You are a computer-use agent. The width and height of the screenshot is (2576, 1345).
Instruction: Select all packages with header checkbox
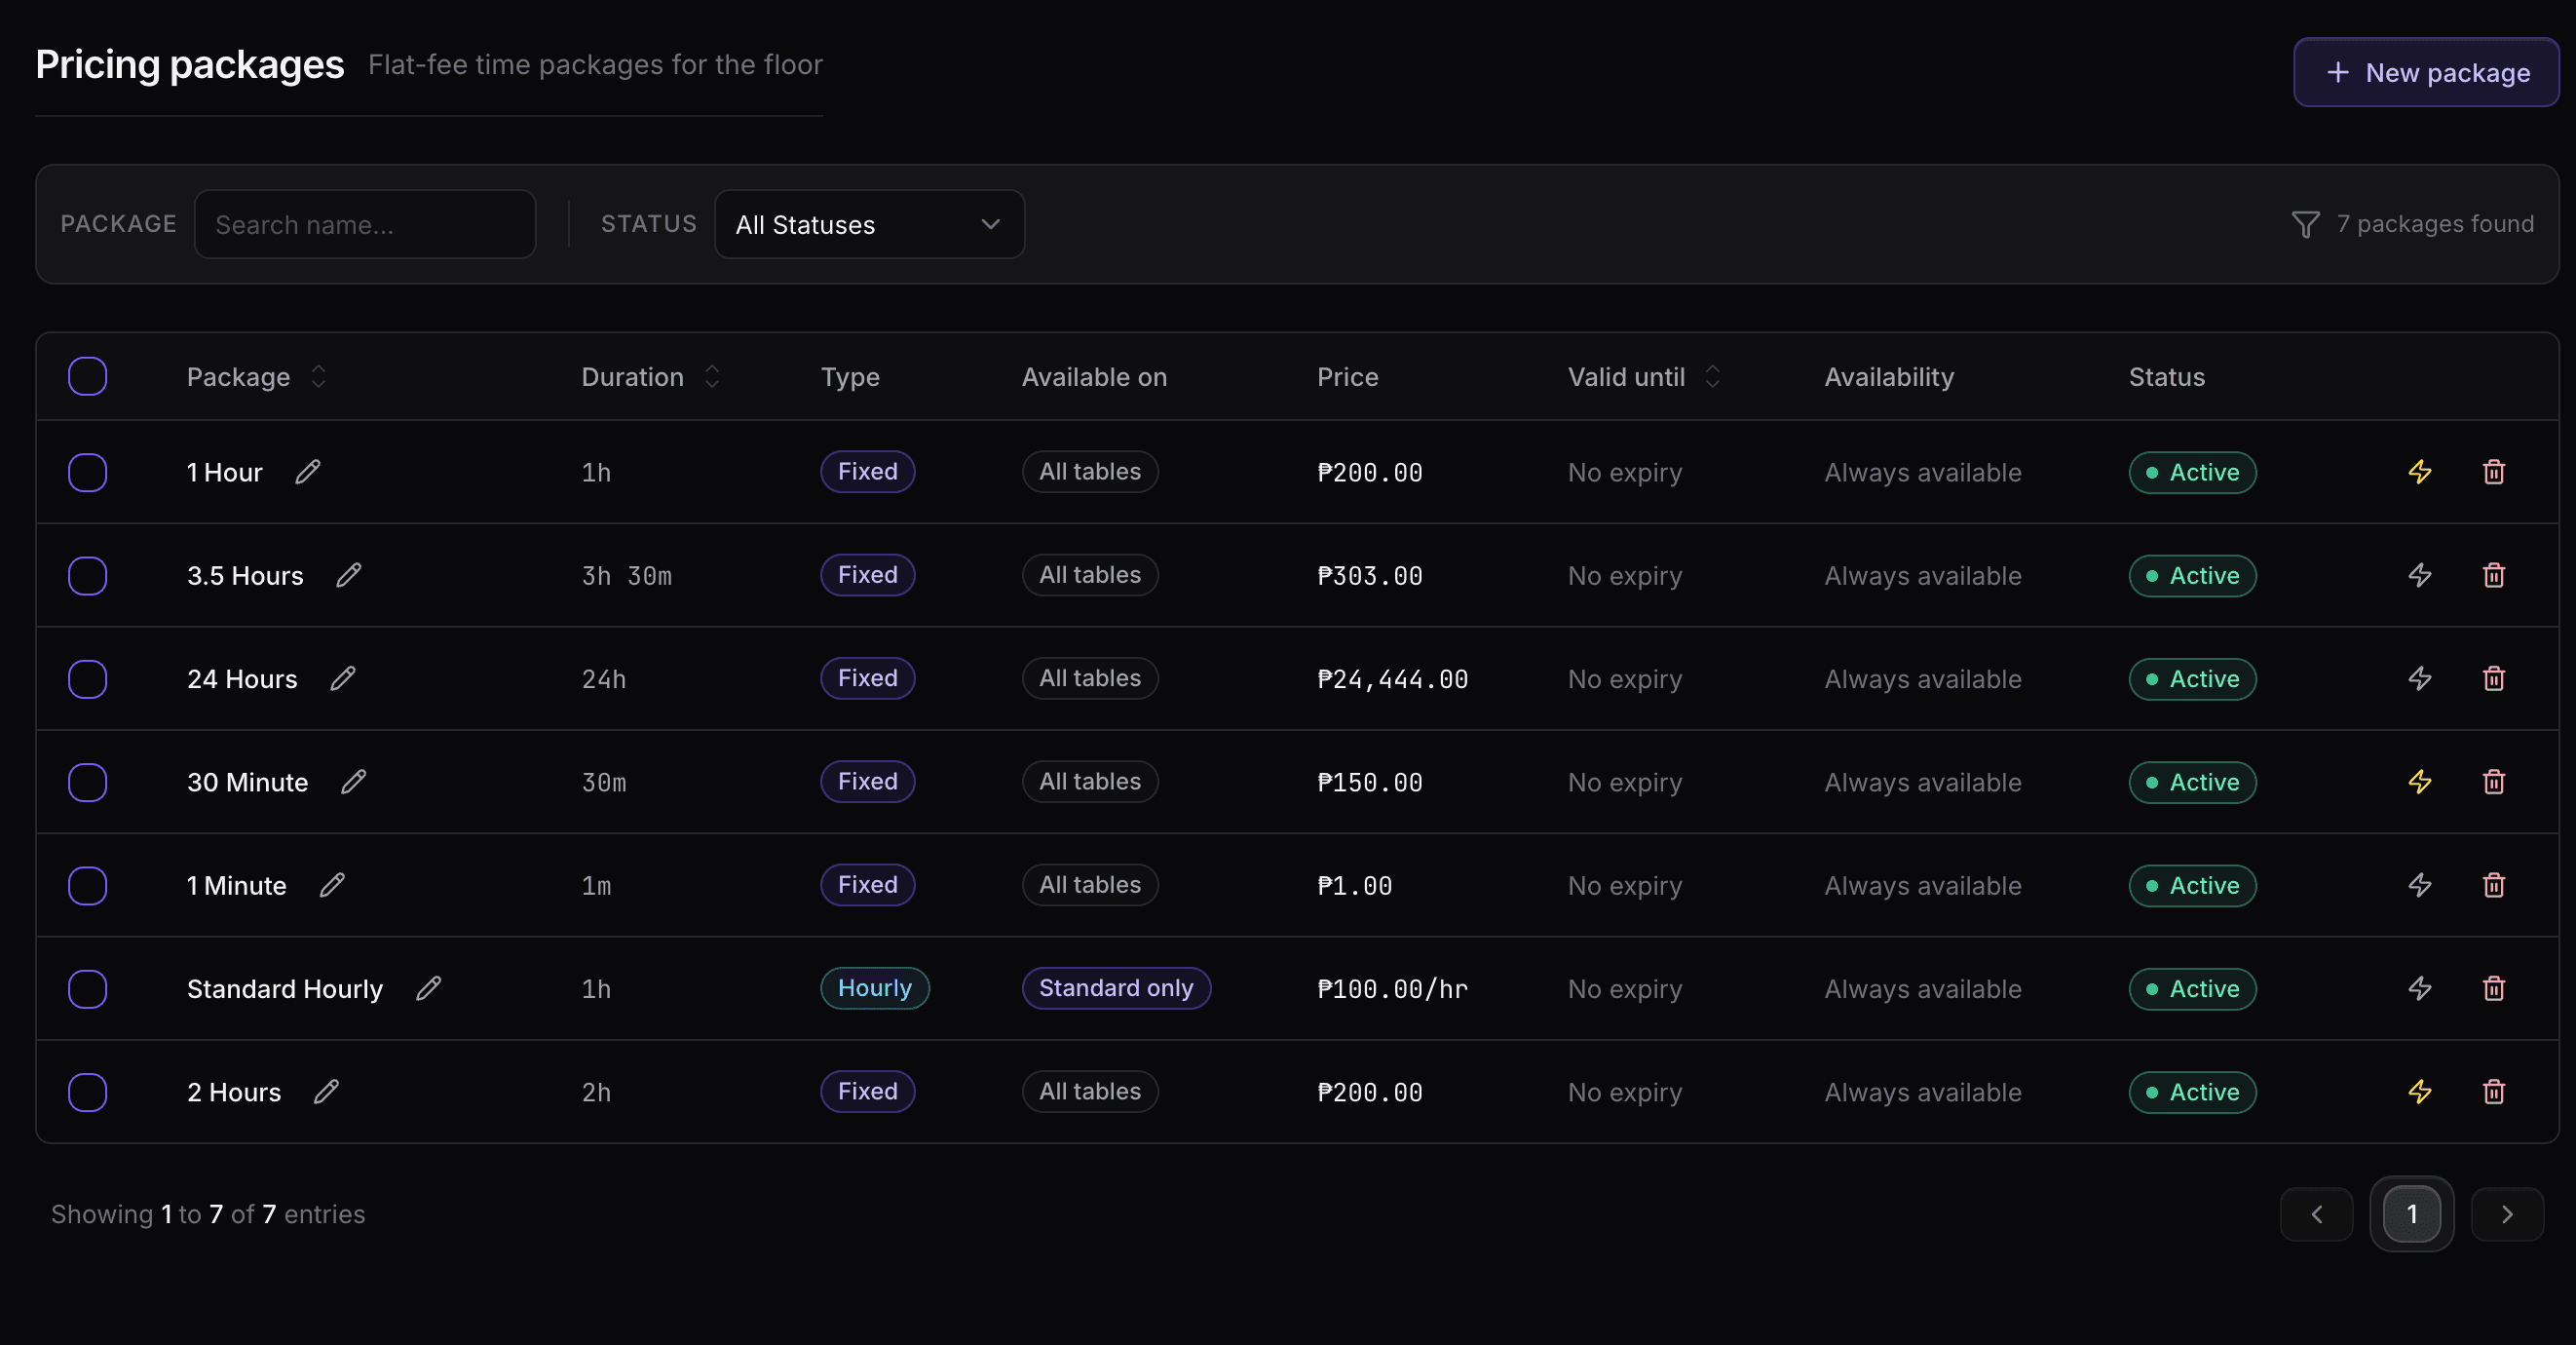(x=88, y=376)
